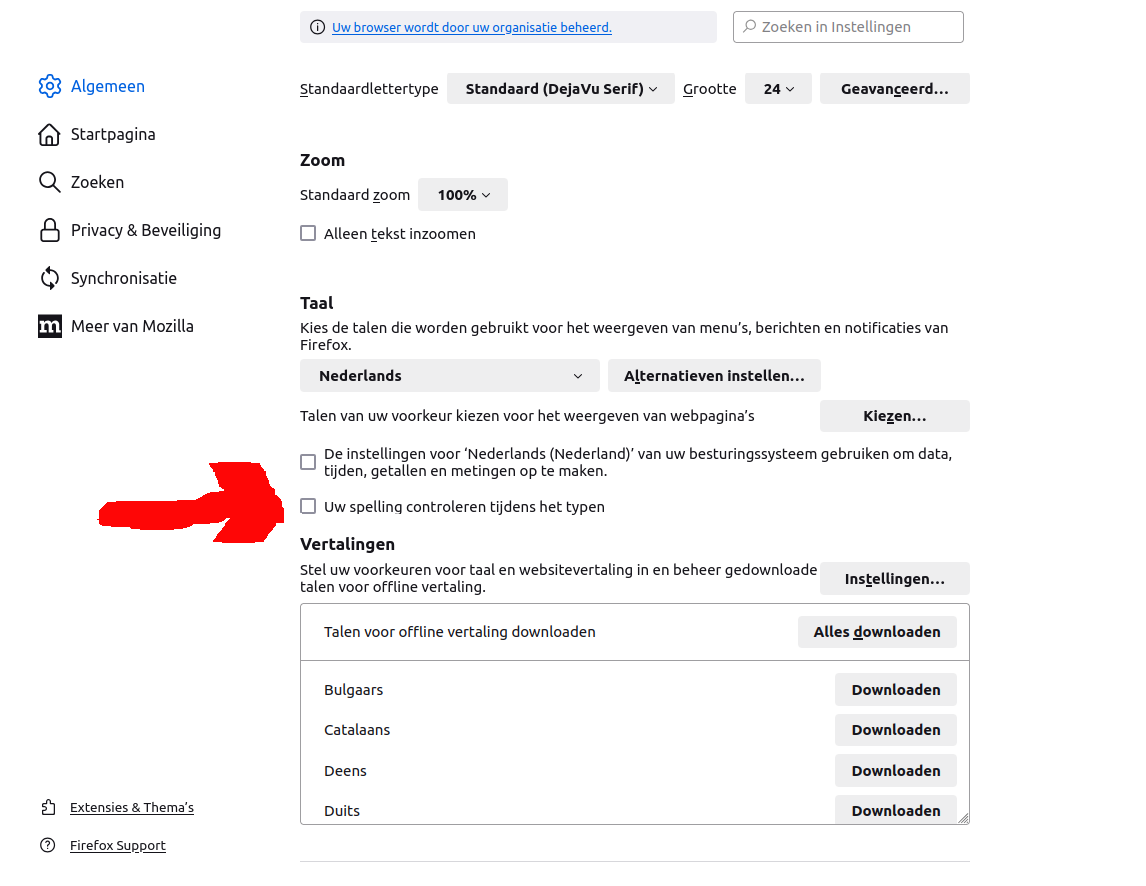The width and height of the screenshot is (1146, 886).
Task: Toggle 'Uw spelling controleren tijdens het typen'
Action: pos(308,506)
